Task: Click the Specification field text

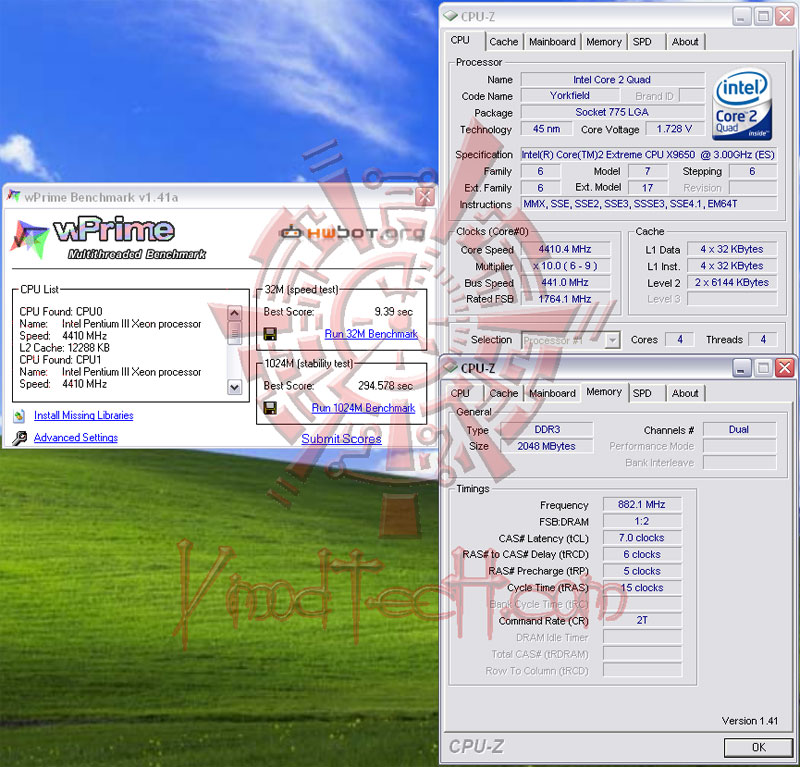Action: click(x=648, y=155)
